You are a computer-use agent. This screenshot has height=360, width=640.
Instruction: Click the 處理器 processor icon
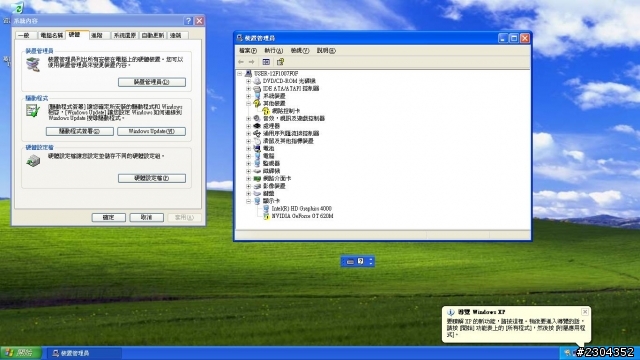[257, 126]
